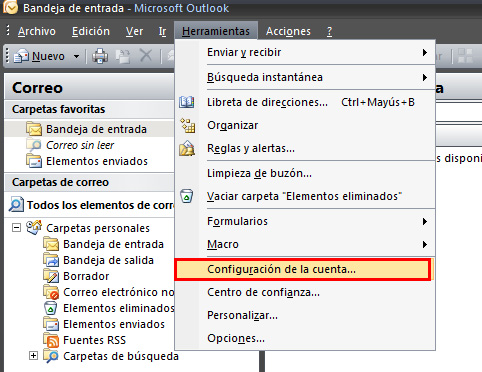
Task: Click the Delete X toolbar icon
Action: 146,56
